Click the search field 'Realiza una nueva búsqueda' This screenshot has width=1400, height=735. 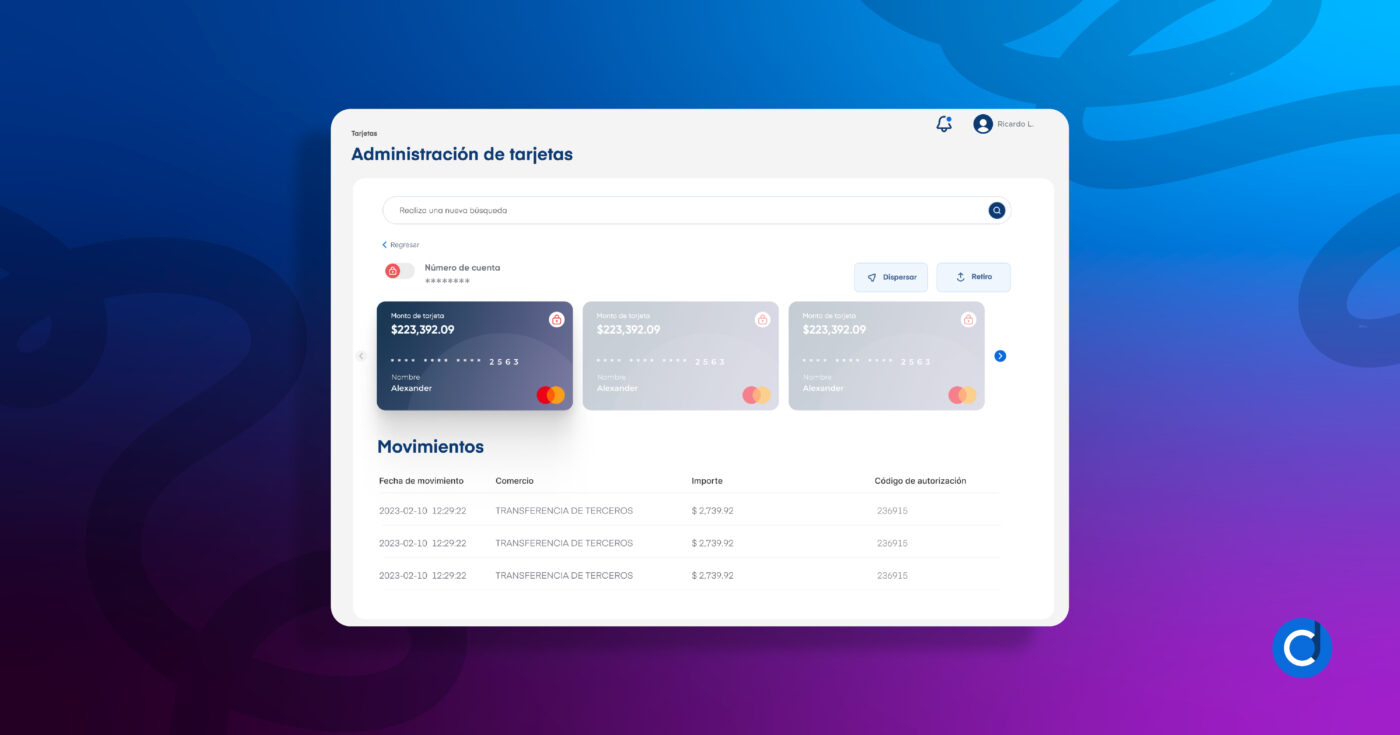[600, 210]
